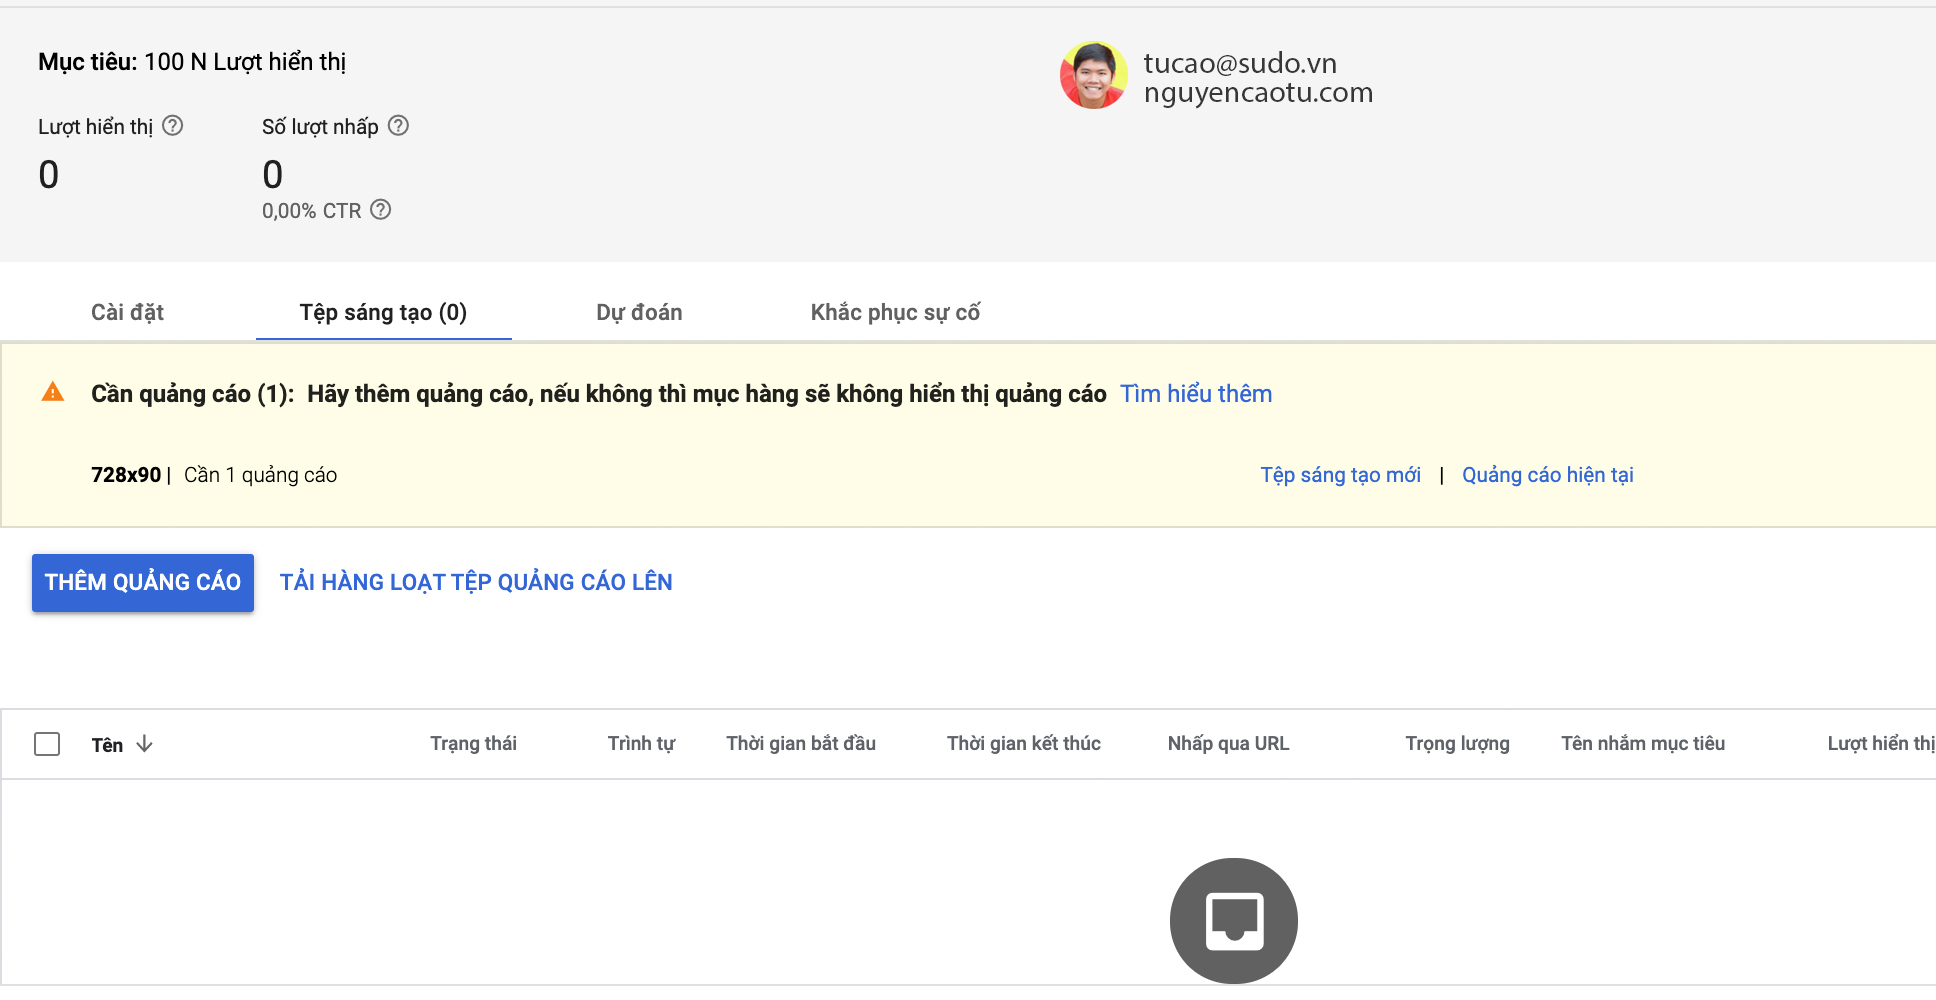Image resolution: width=1936 pixels, height=1000 pixels.
Task: Click the Nhấp qua URL column header
Action: [1228, 744]
